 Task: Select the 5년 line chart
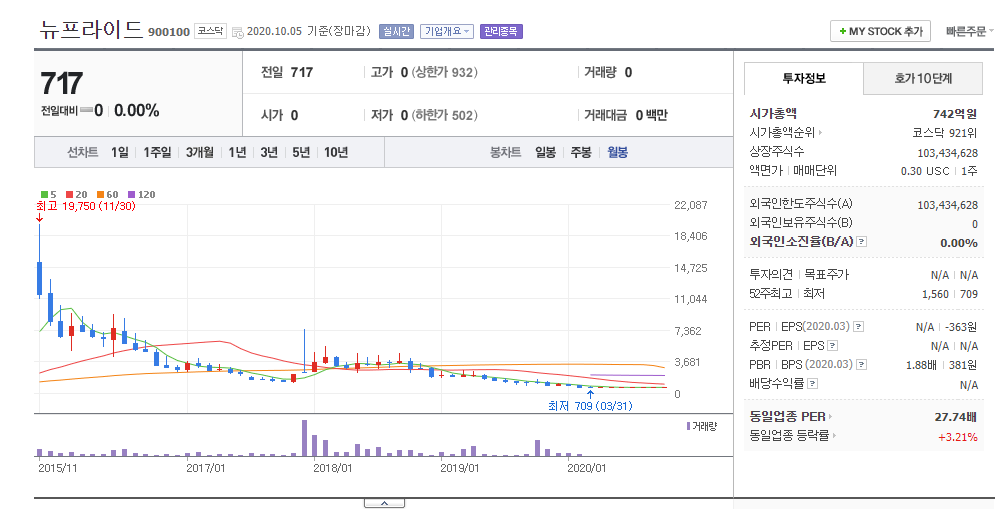point(301,152)
